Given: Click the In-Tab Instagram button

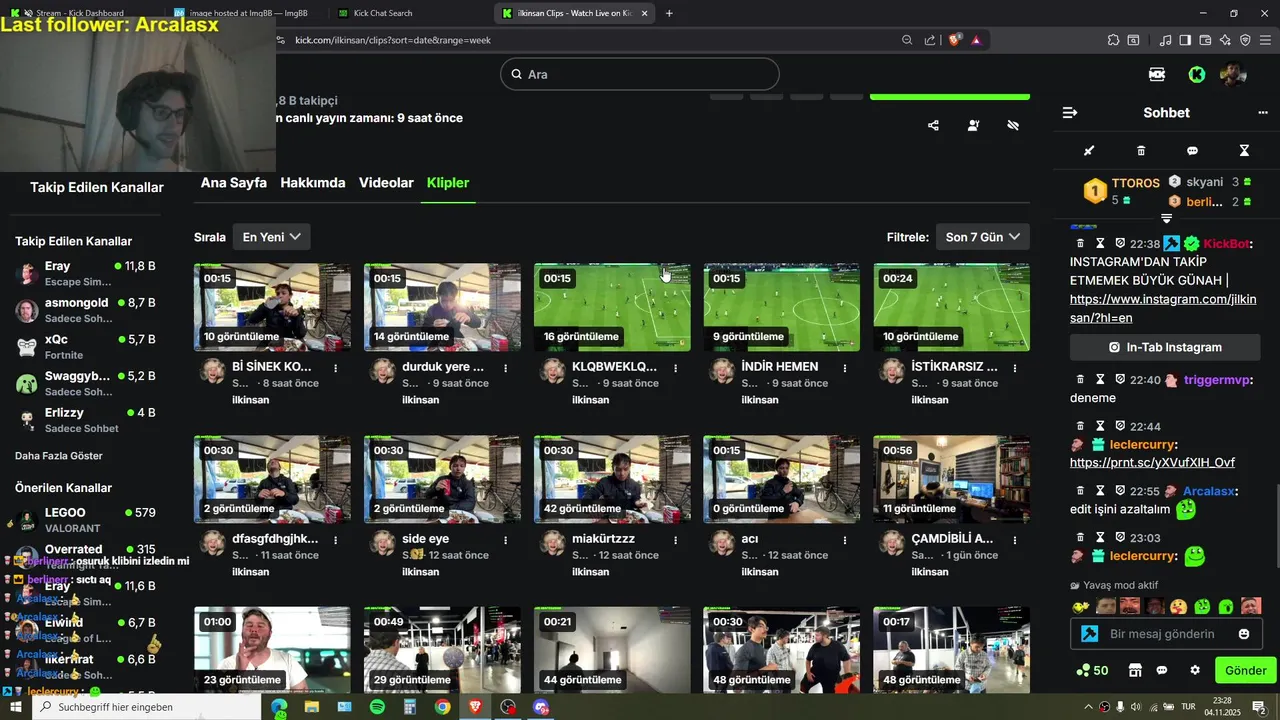Looking at the screenshot, I should point(1165,347).
